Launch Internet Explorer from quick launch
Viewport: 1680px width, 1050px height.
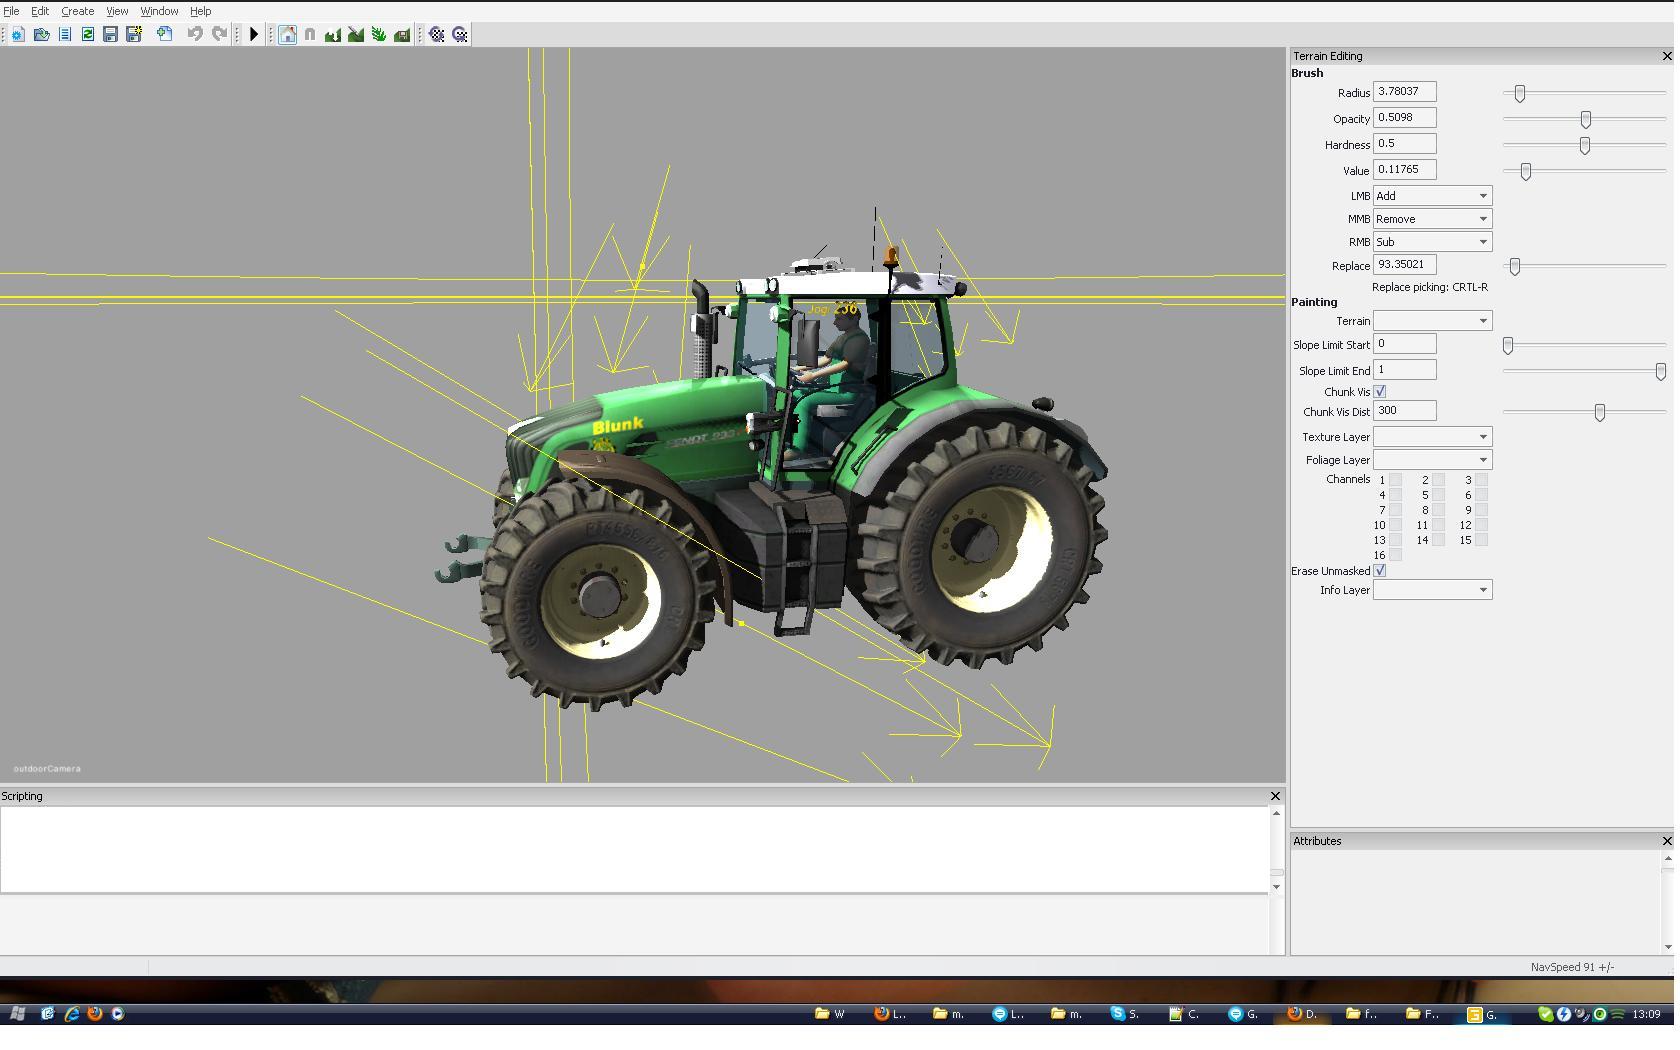click(72, 1014)
